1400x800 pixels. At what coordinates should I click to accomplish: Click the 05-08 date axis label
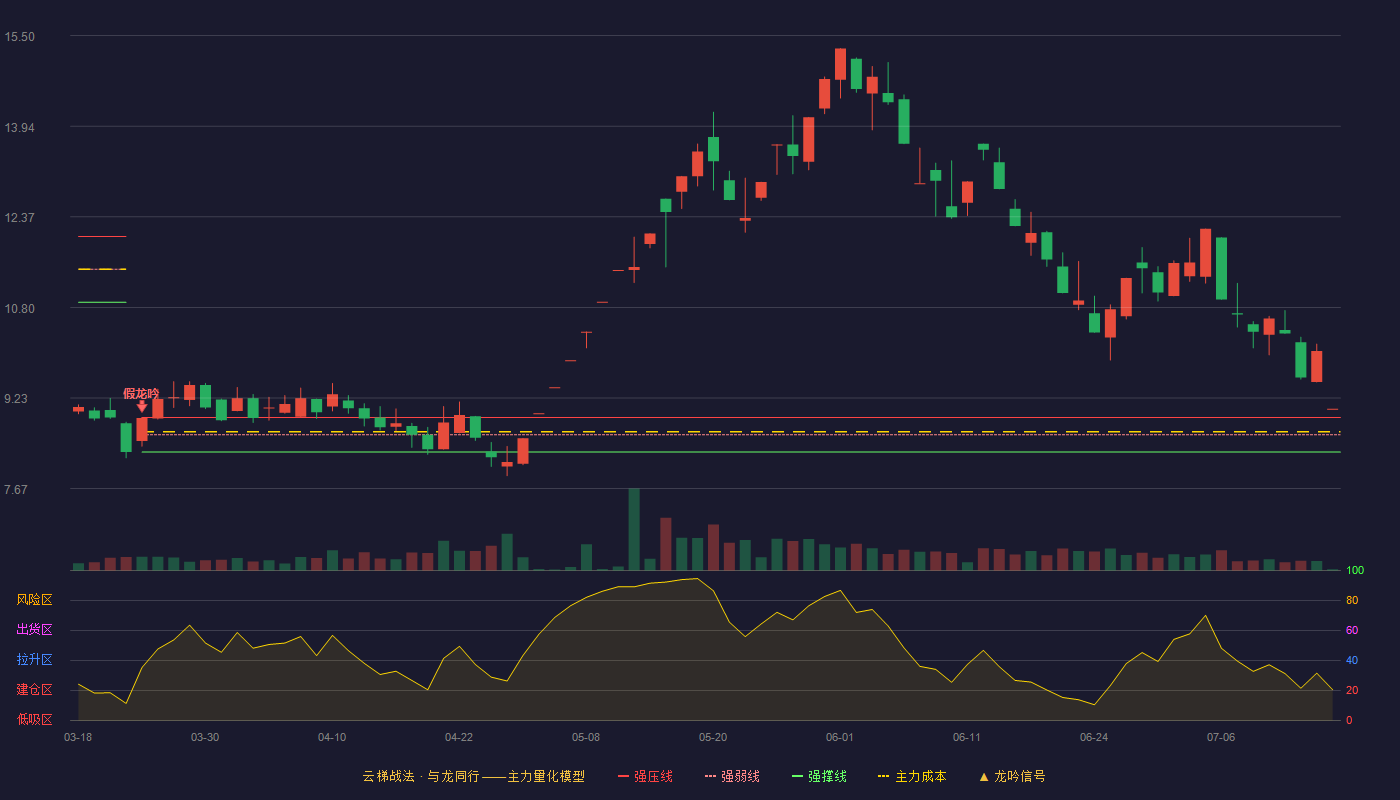pos(586,737)
